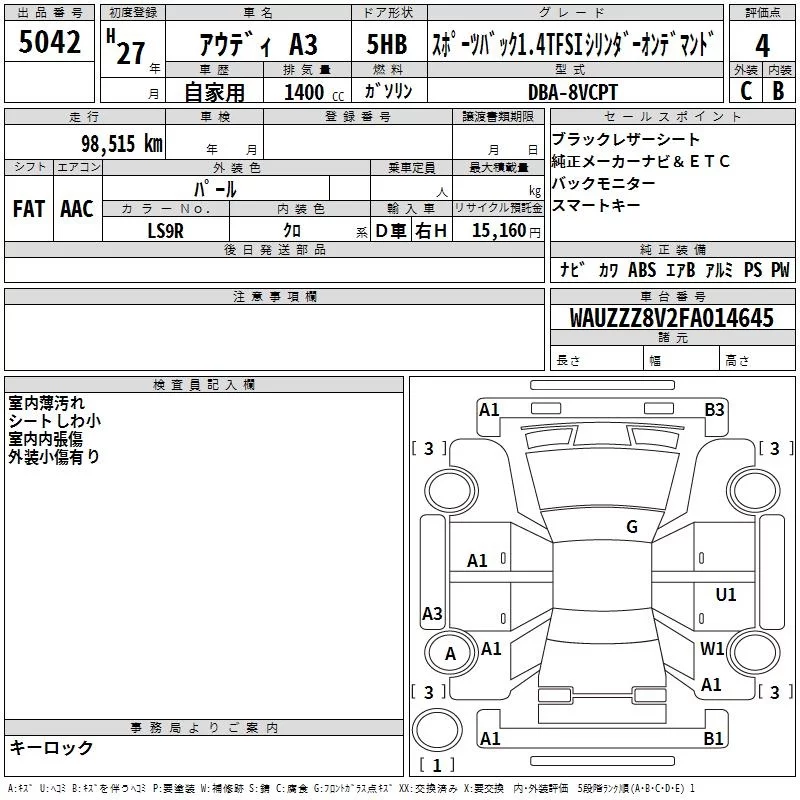Click the D車 import marker
The width and height of the screenshot is (800, 800).
[390, 231]
